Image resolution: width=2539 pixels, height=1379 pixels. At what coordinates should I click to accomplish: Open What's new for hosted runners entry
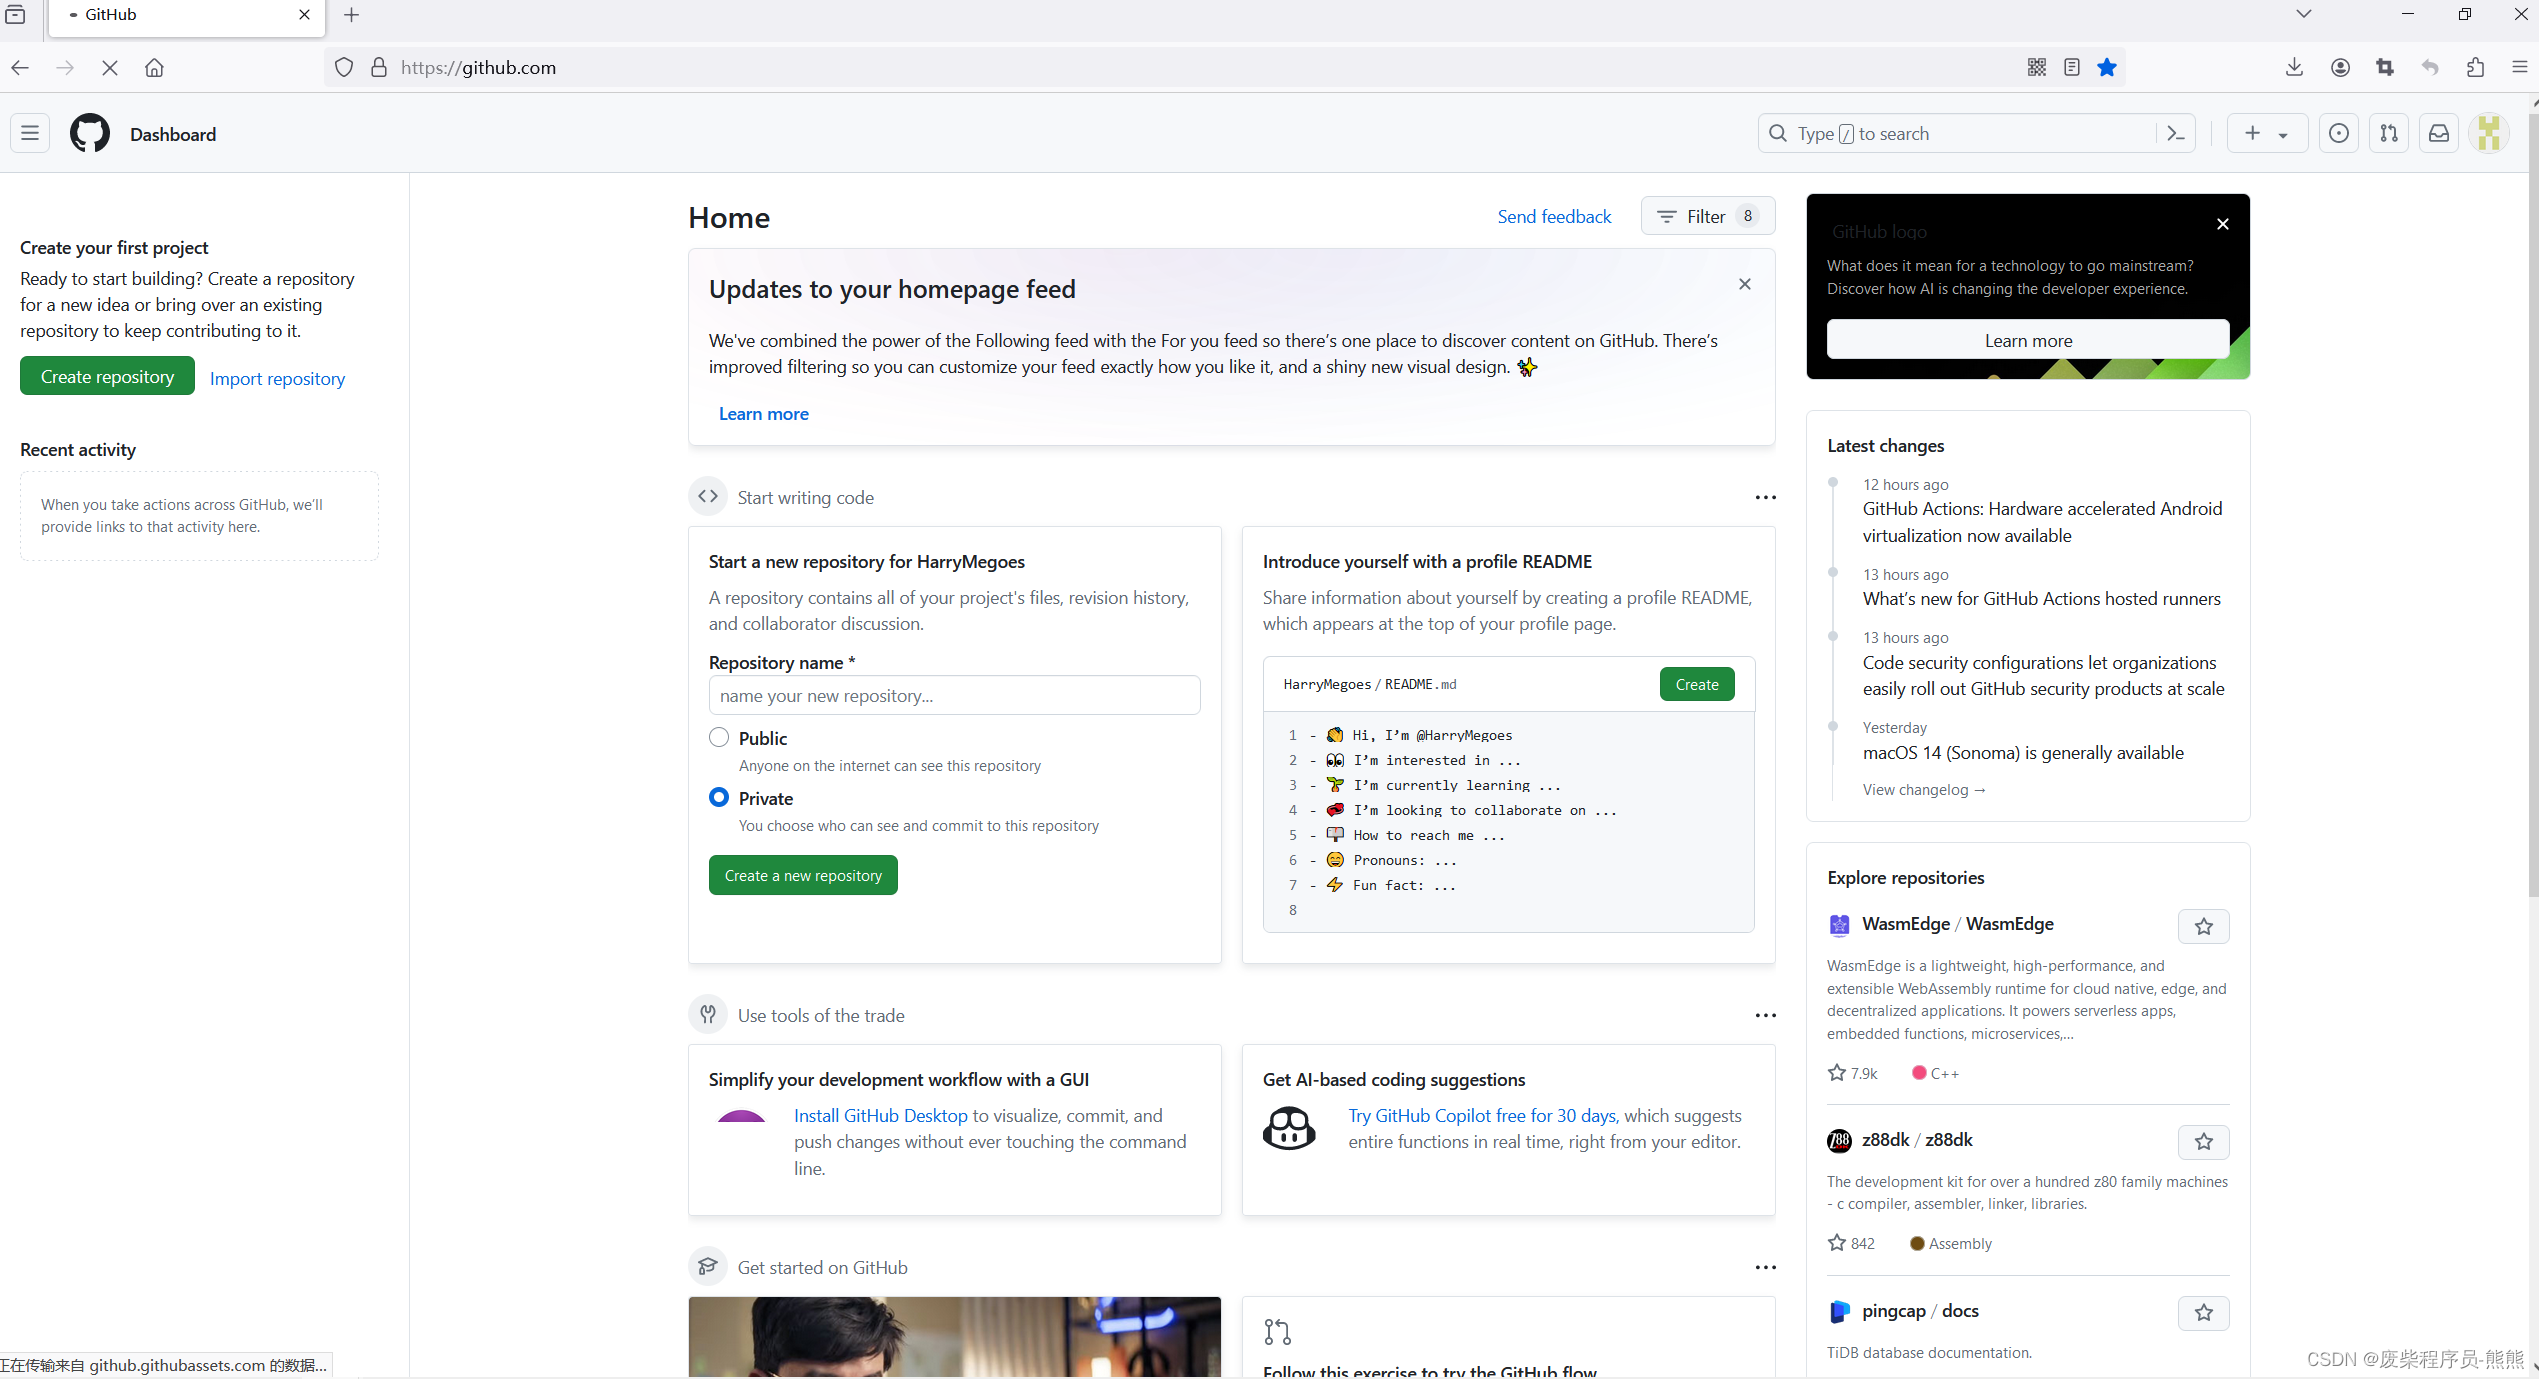click(2041, 598)
